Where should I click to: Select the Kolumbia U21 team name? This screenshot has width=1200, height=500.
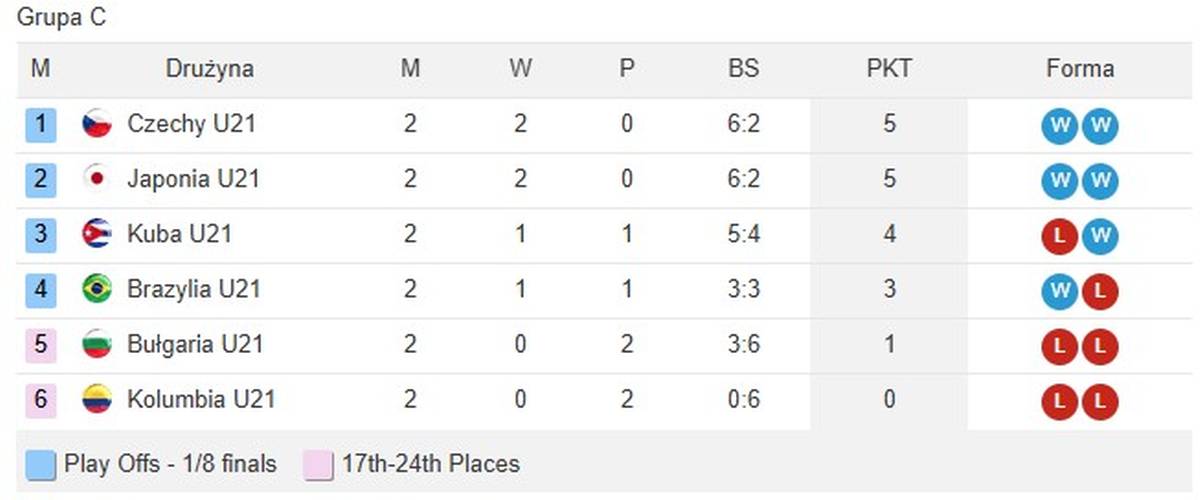point(201,400)
